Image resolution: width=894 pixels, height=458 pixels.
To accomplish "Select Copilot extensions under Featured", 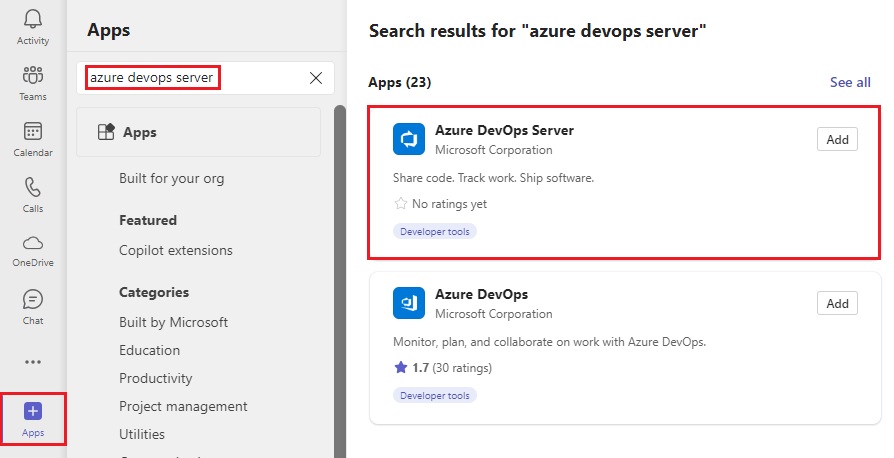I will (175, 251).
